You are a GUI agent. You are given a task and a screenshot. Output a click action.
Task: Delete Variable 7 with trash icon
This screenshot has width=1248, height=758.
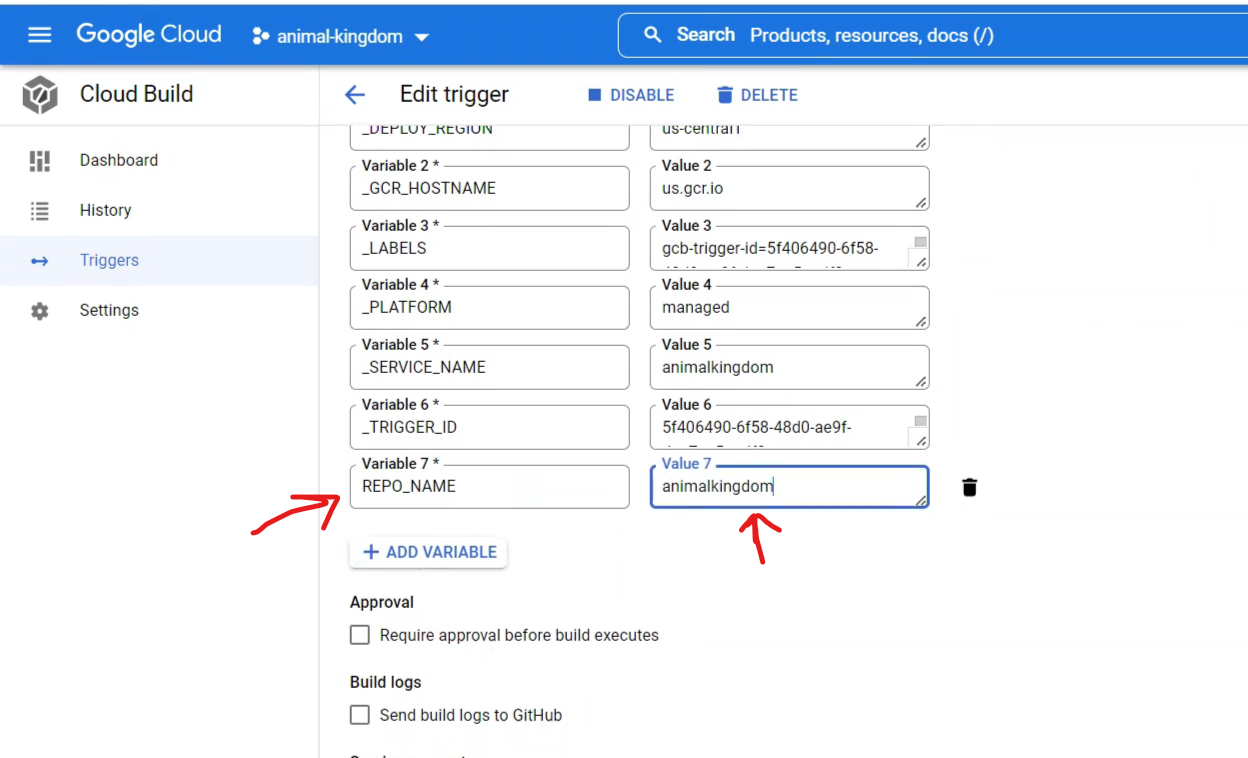coord(969,487)
